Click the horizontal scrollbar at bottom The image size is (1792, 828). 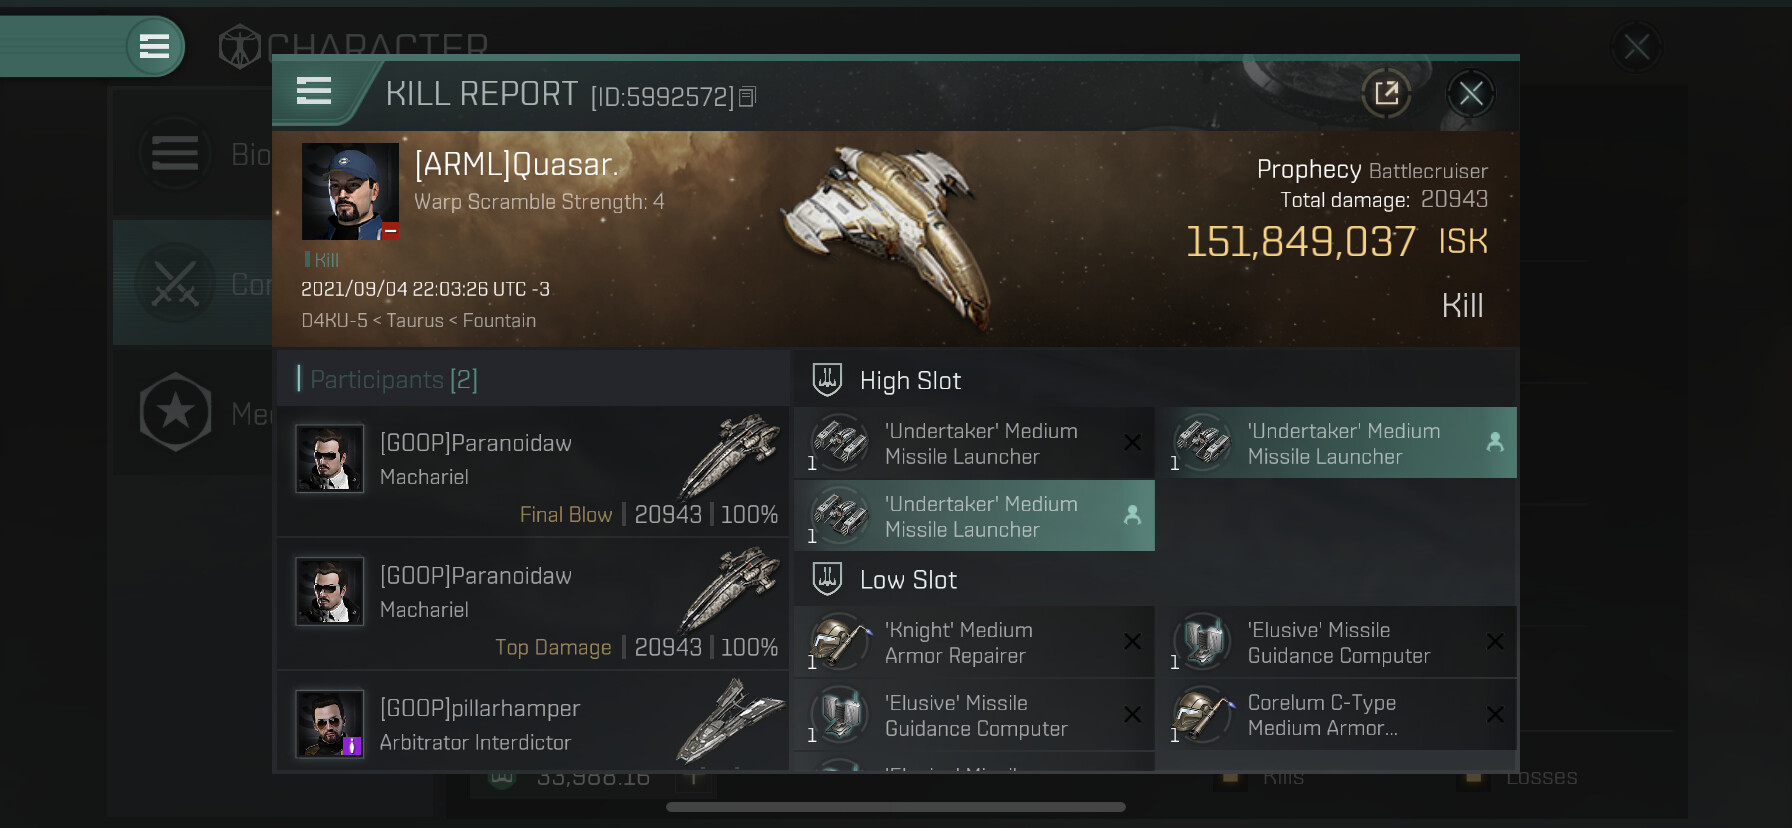[x=895, y=807]
